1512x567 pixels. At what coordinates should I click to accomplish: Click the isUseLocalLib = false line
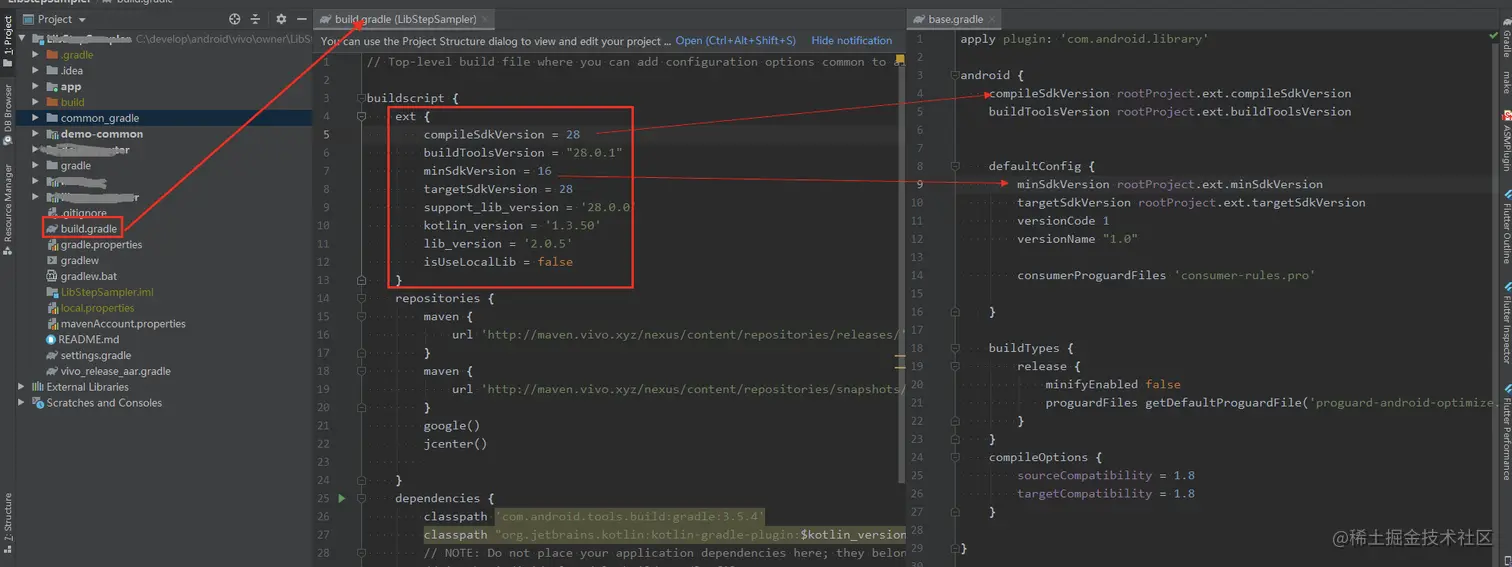498,262
